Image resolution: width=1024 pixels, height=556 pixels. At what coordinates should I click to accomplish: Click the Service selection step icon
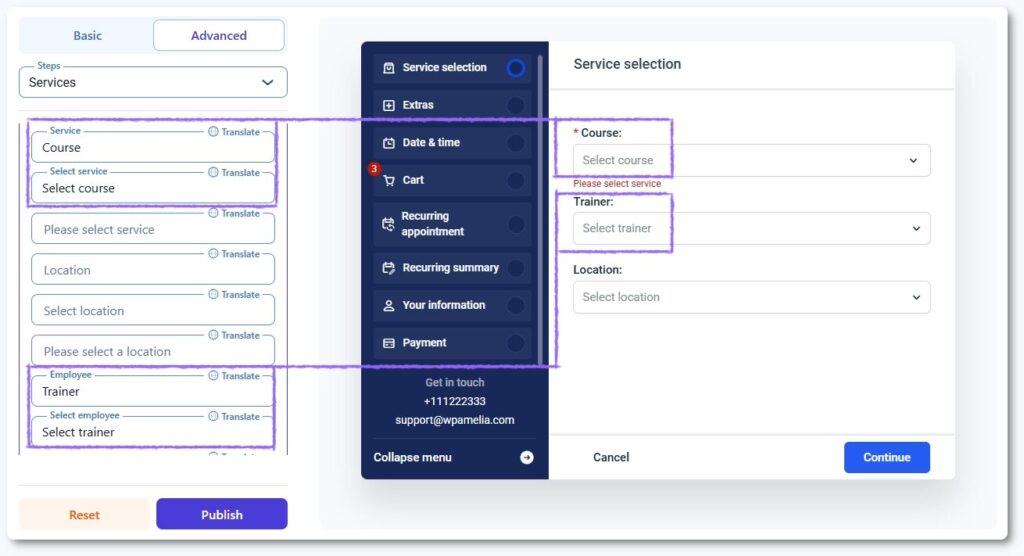coord(389,68)
